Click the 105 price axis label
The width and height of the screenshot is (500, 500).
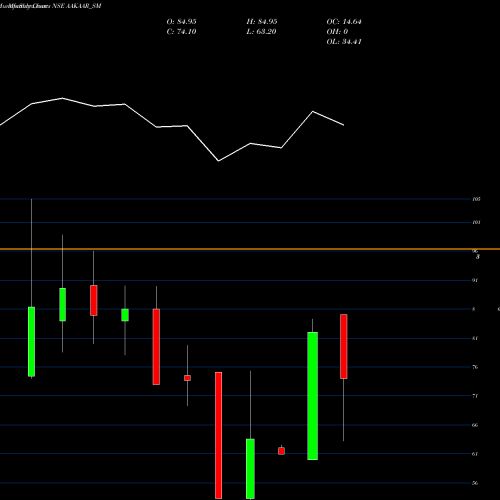tap(476, 199)
